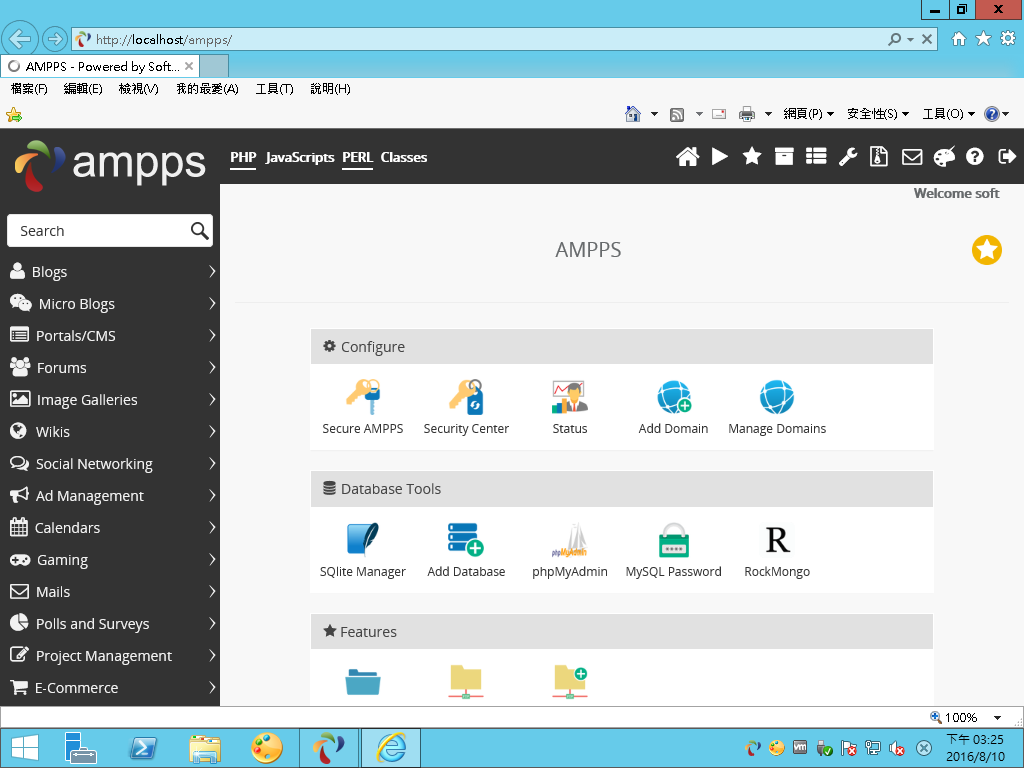Open the task list icon in header
The image size is (1024, 768).
[816, 157]
